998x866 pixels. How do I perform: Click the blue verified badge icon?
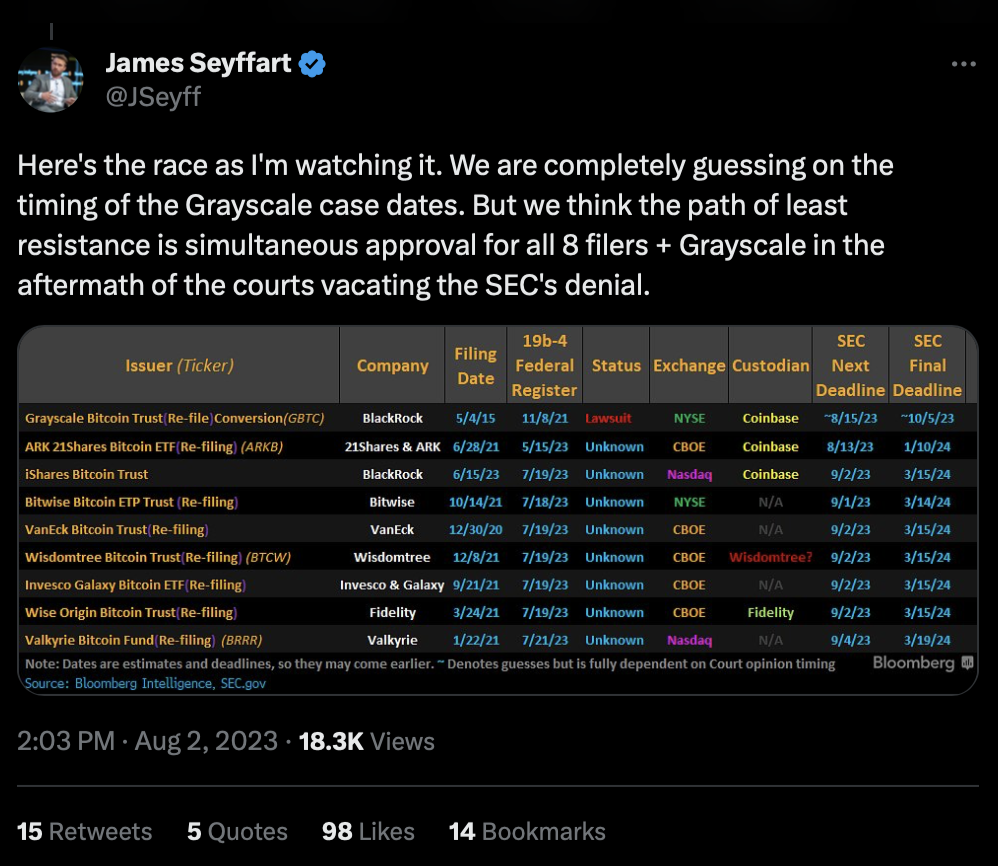(312, 64)
